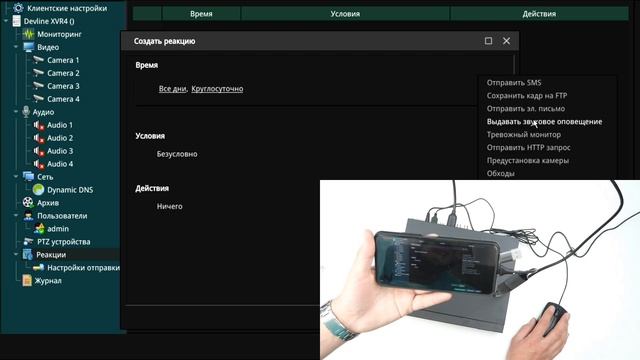This screenshot has width=640, height=360.
Task: Open the Настройки отправки icon
Action: coord(38,267)
